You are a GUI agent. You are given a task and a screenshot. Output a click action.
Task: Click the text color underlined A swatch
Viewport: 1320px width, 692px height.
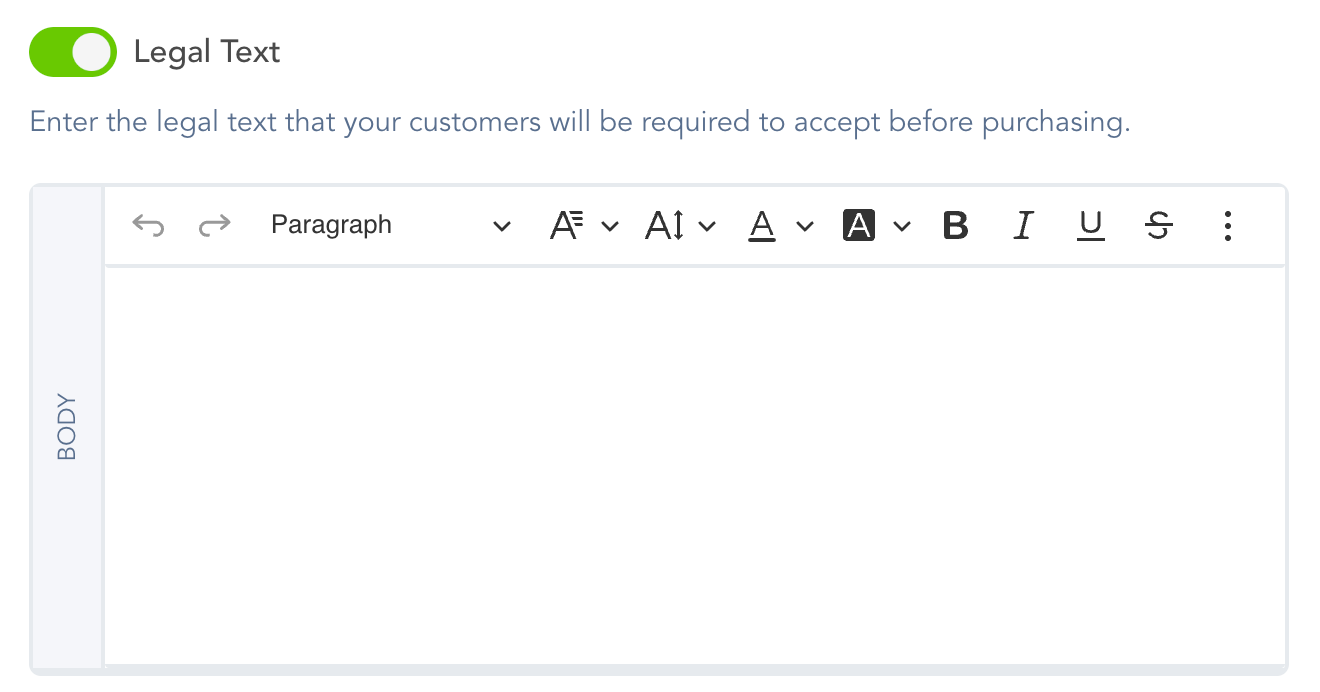[x=763, y=226]
